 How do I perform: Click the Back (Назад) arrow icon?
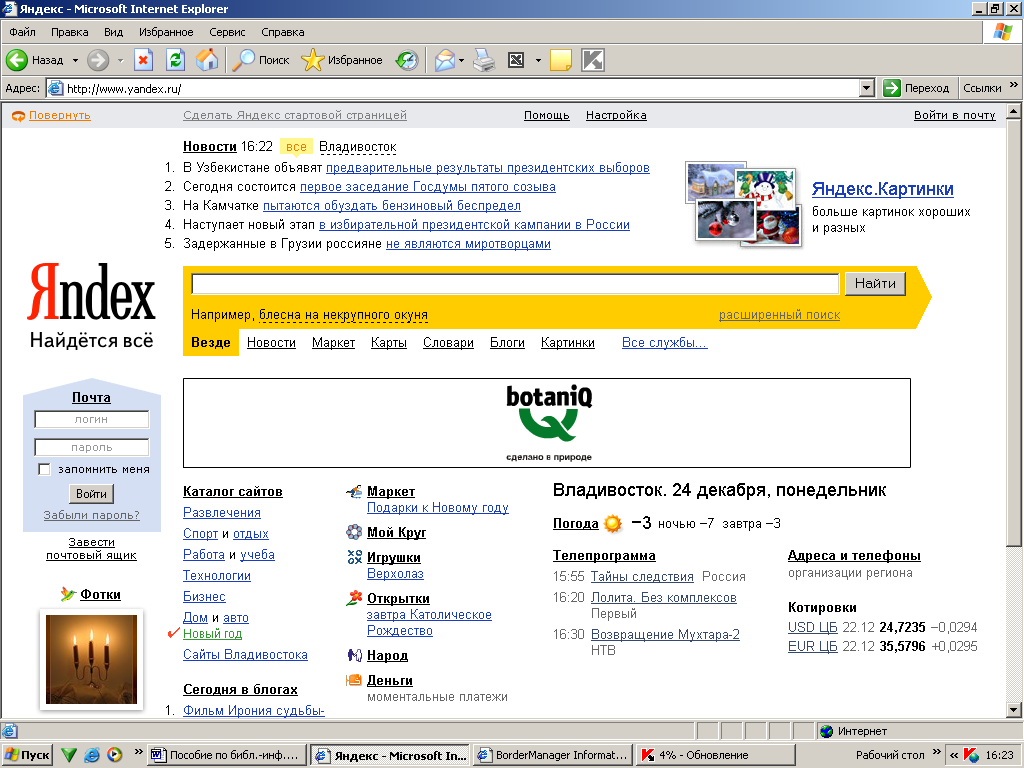[x=16, y=60]
